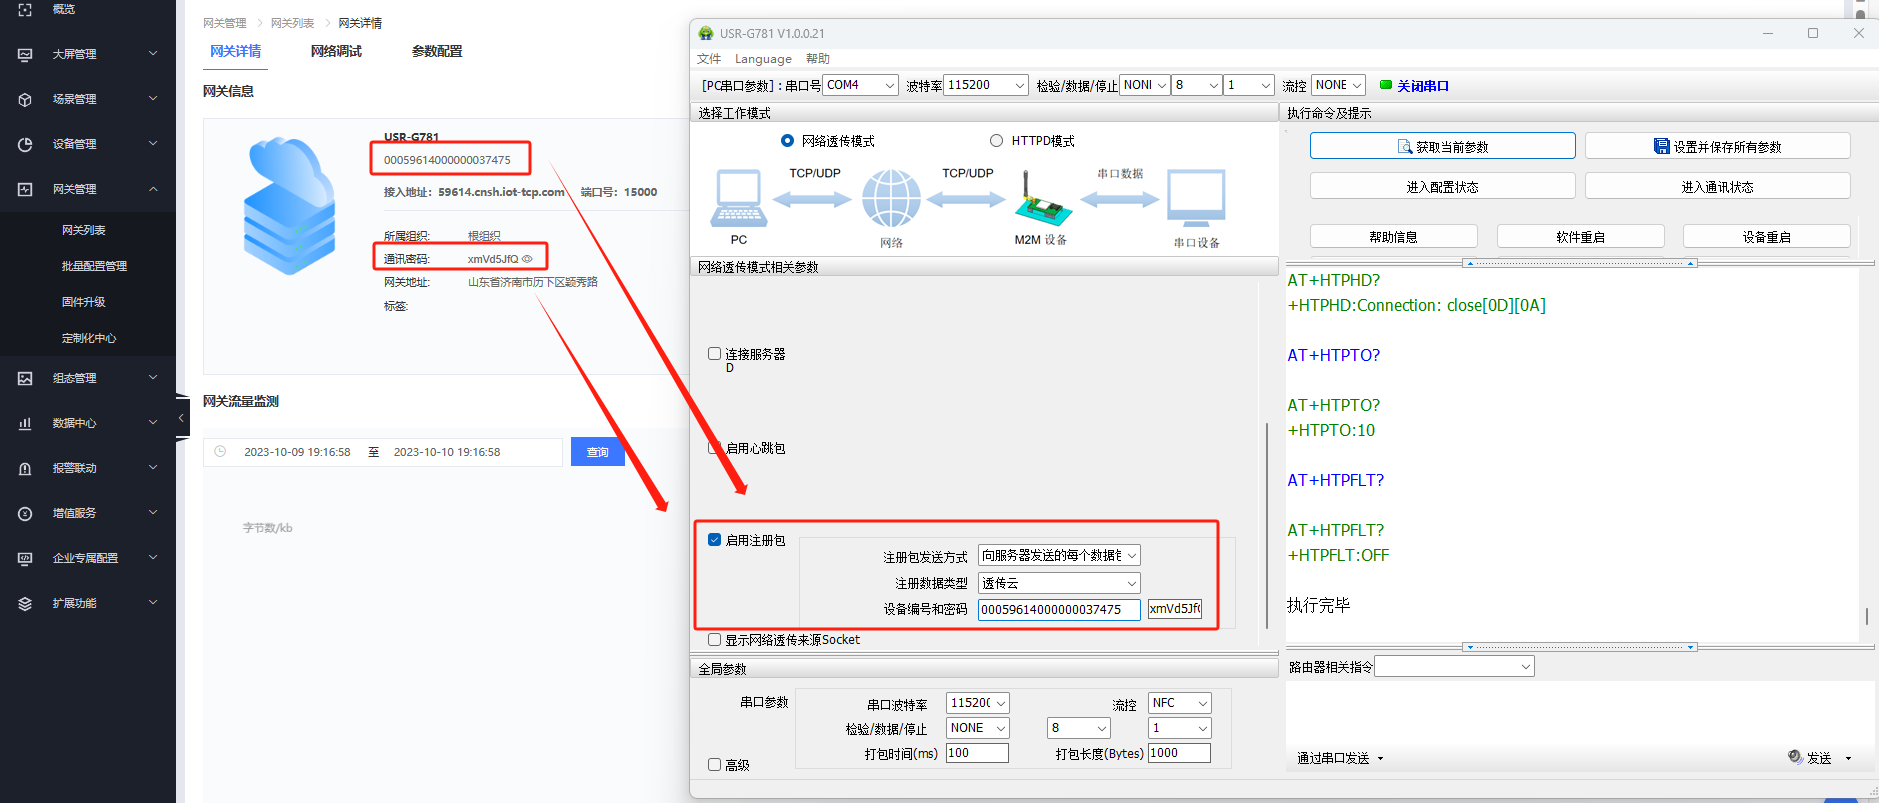This screenshot has height=803, width=1879.
Task: Switch to the 参数配置 tab
Action: (437, 51)
